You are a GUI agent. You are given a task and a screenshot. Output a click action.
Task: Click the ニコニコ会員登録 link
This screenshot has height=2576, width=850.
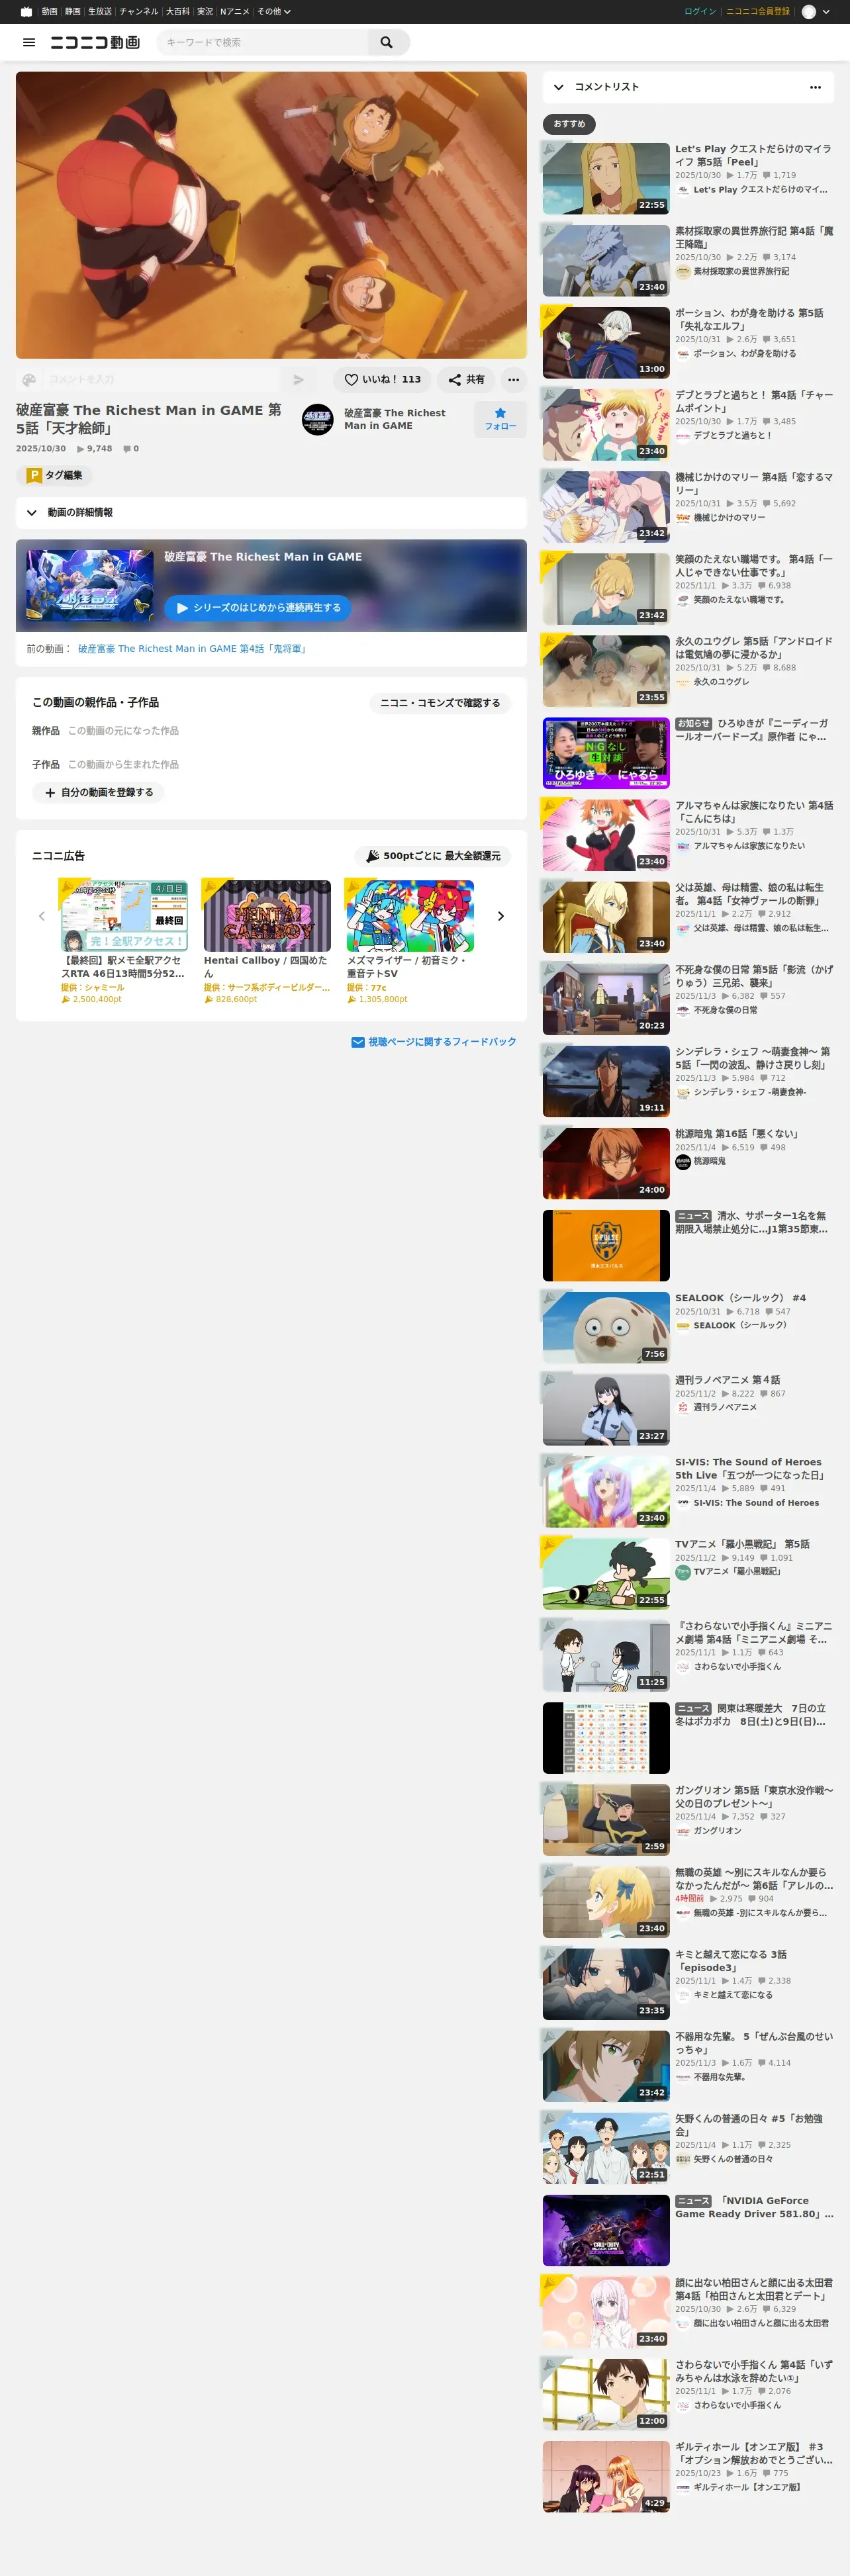tap(758, 12)
